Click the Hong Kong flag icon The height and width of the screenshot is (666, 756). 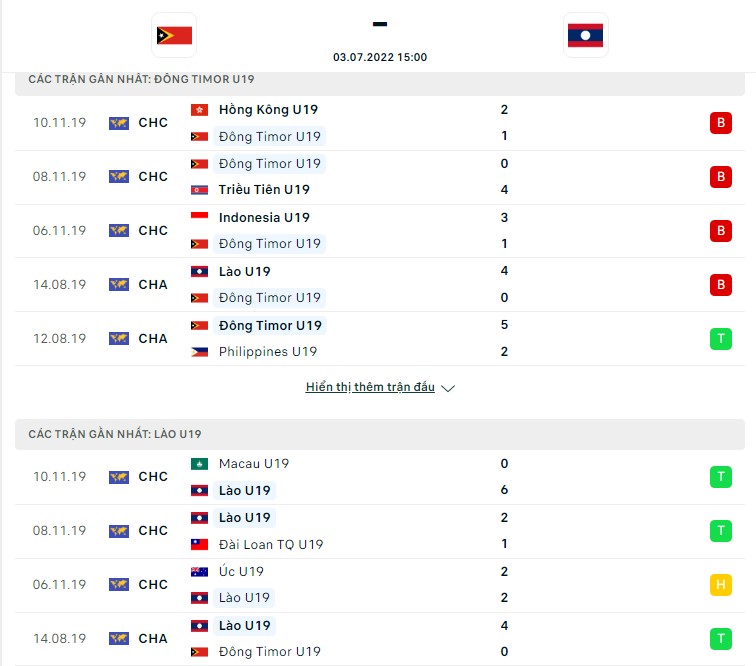pos(199,110)
